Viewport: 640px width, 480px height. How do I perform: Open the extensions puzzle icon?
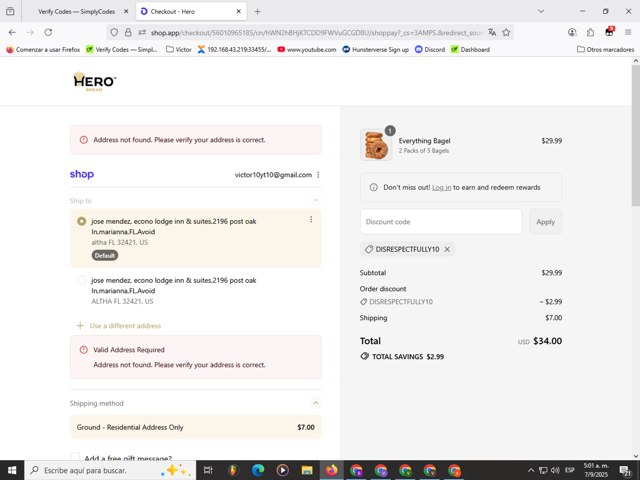pos(591,32)
